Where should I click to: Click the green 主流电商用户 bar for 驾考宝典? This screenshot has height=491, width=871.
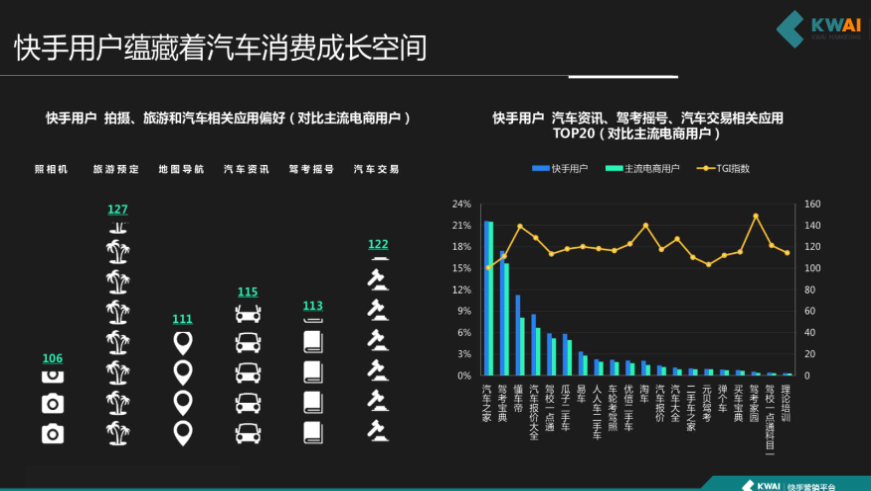tap(507, 319)
